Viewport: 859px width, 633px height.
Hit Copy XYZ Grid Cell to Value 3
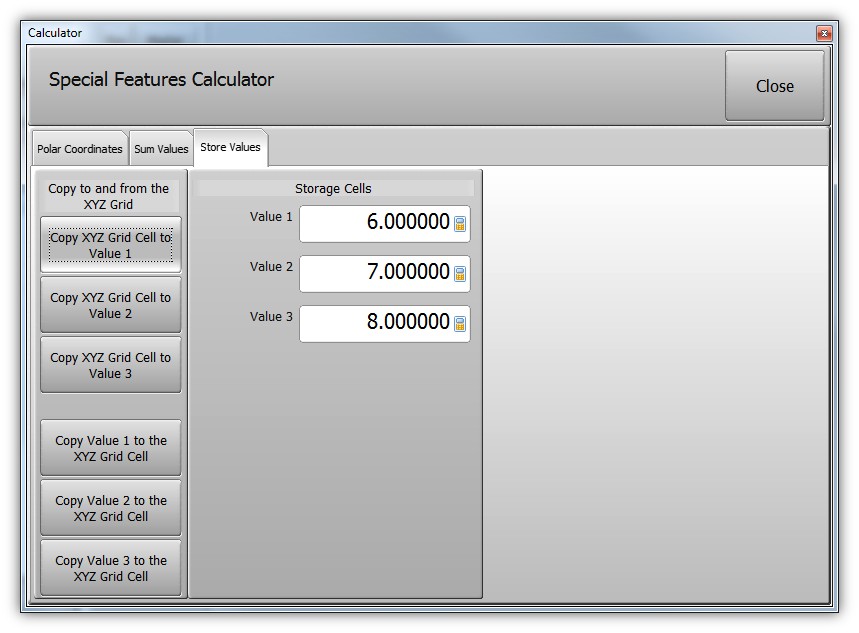[111, 365]
